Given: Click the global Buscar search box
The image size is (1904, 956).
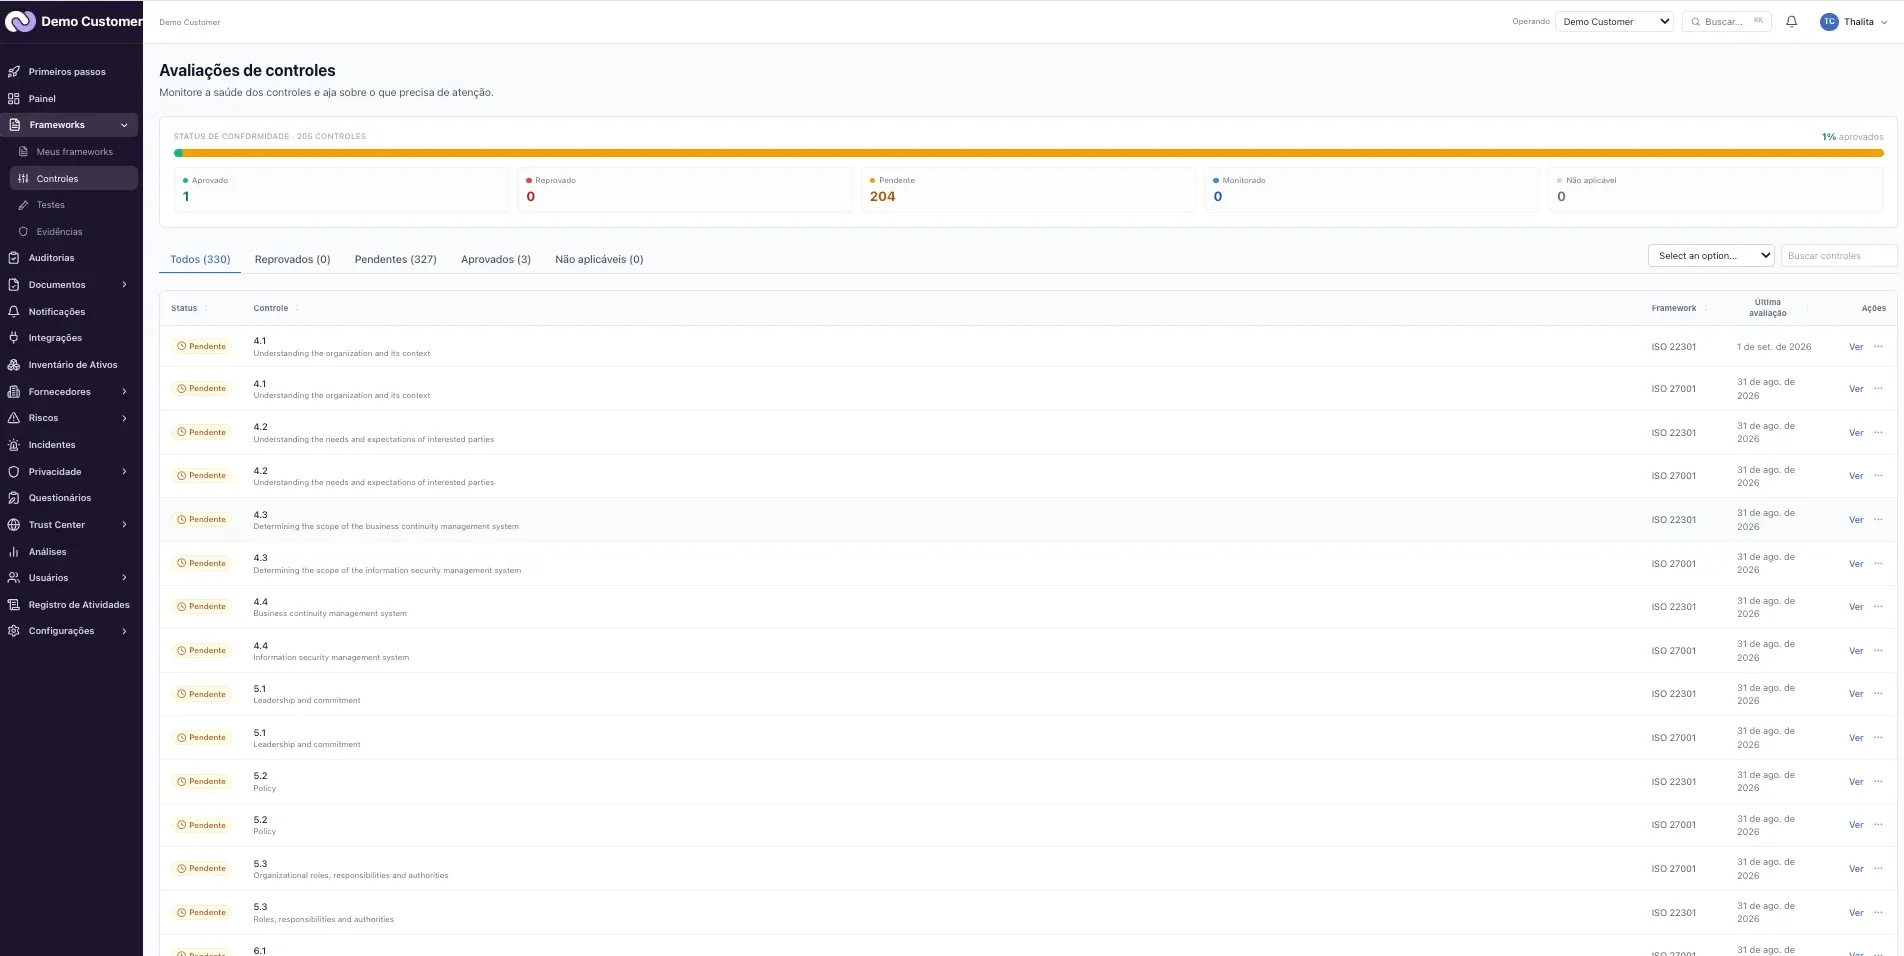Looking at the screenshot, I should pyautogui.click(x=1726, y=21).
